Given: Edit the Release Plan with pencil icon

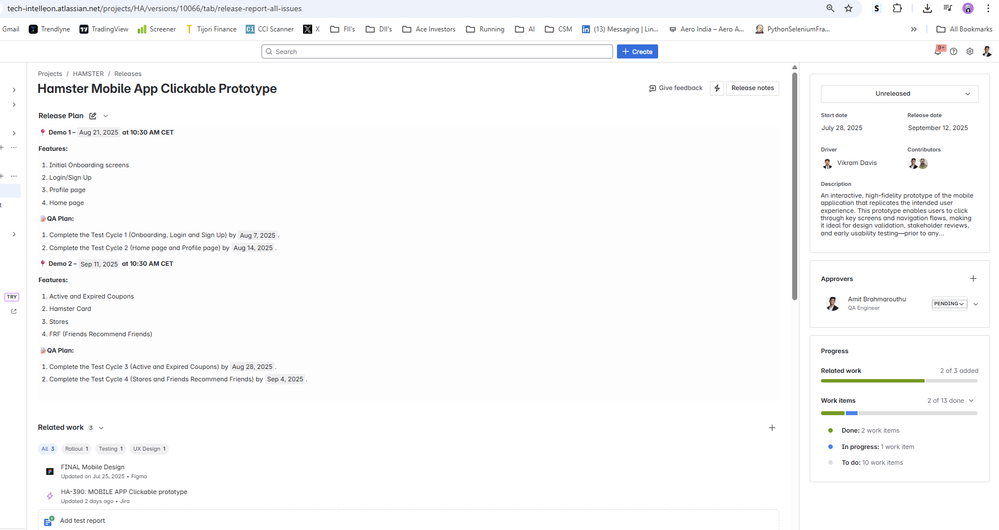Looking at the screenshot, I should [93, 116].
